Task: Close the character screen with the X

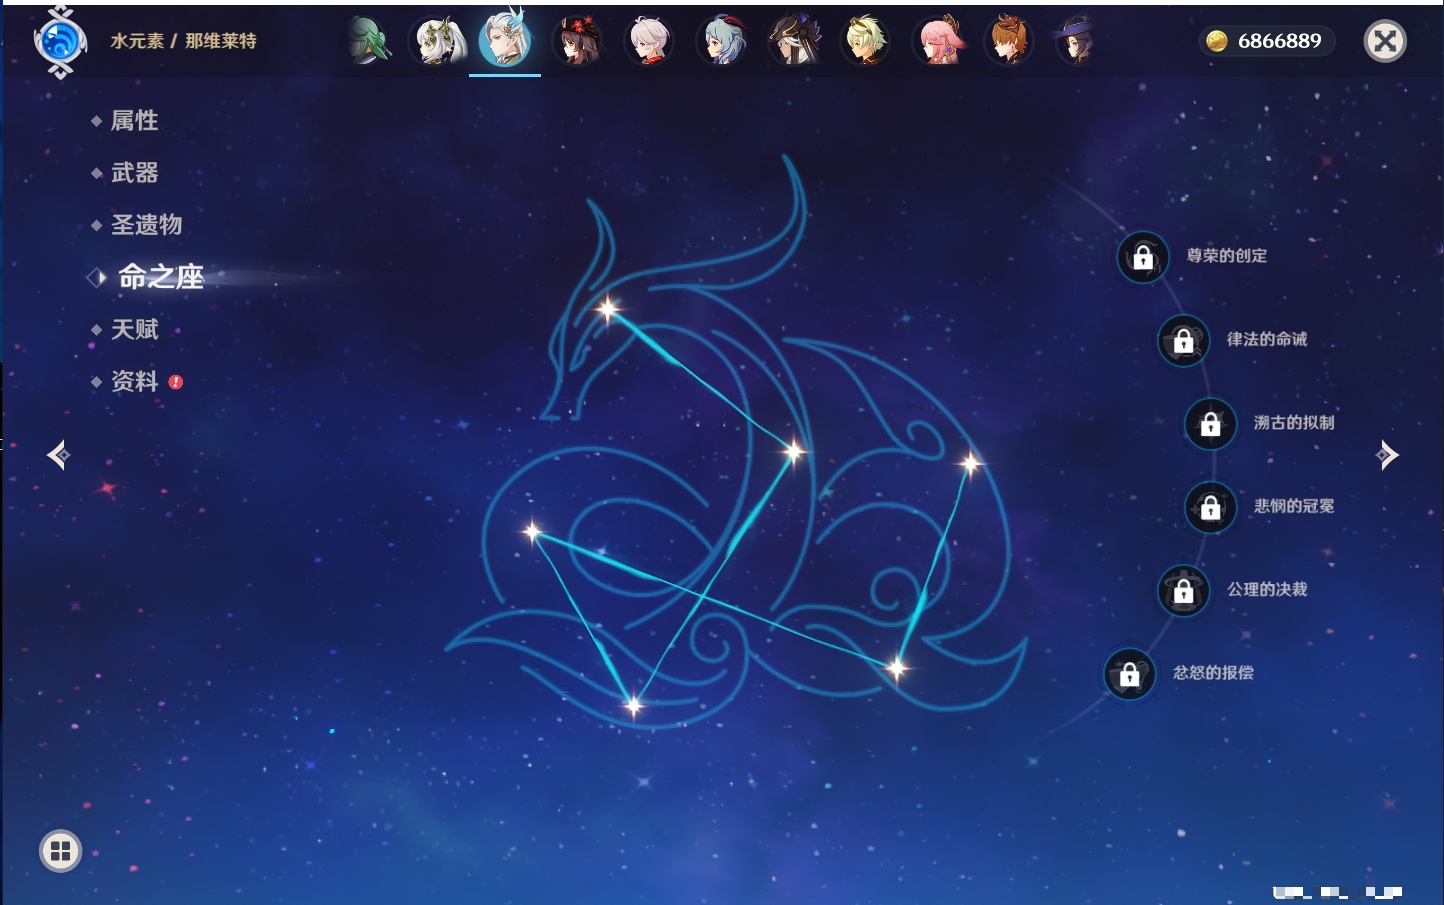Action: pos(1385,41)
